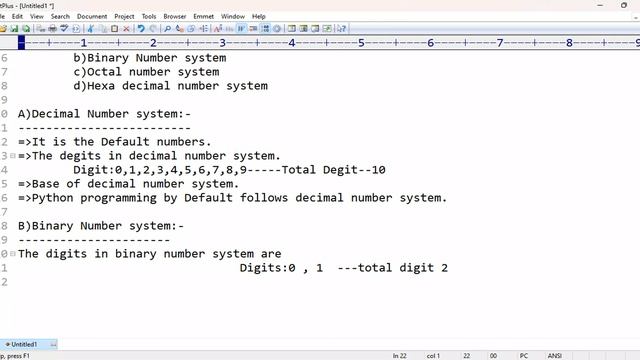640x360 pixels.
Task: Open the Emmet menu
Action: (203, 16)
